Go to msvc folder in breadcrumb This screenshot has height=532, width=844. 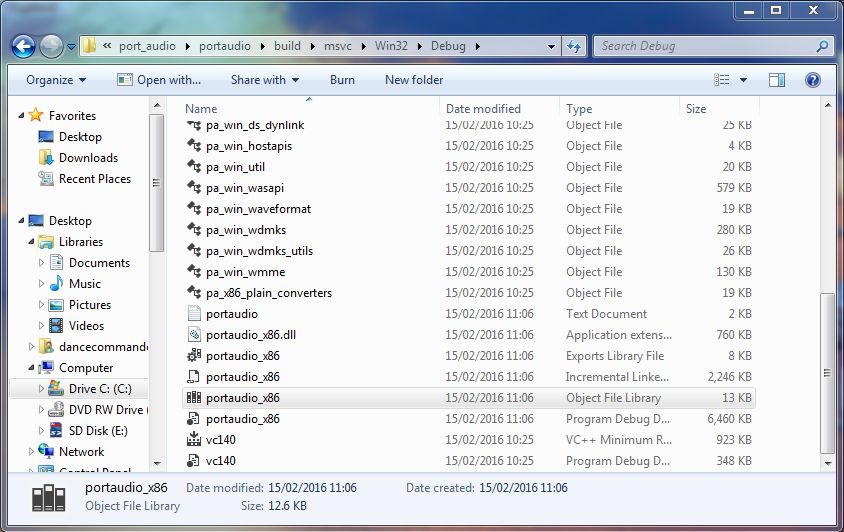(x=338, y=46)
